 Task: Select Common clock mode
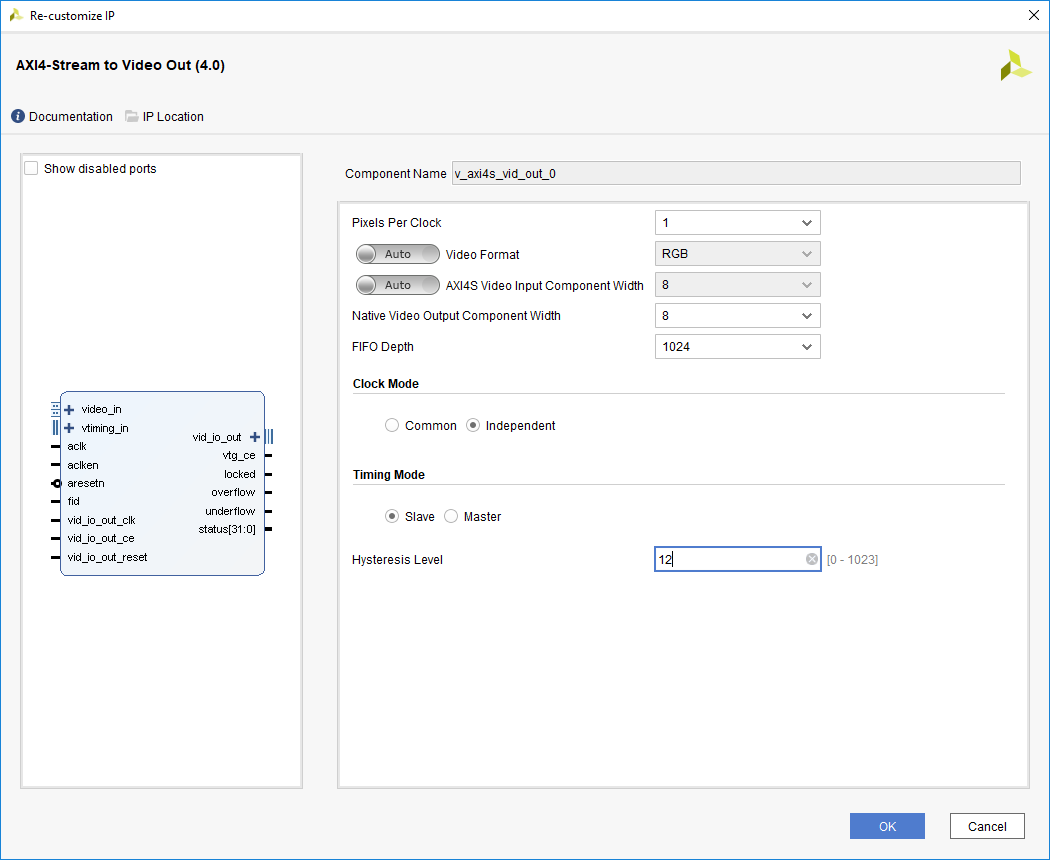click(392, 425)
